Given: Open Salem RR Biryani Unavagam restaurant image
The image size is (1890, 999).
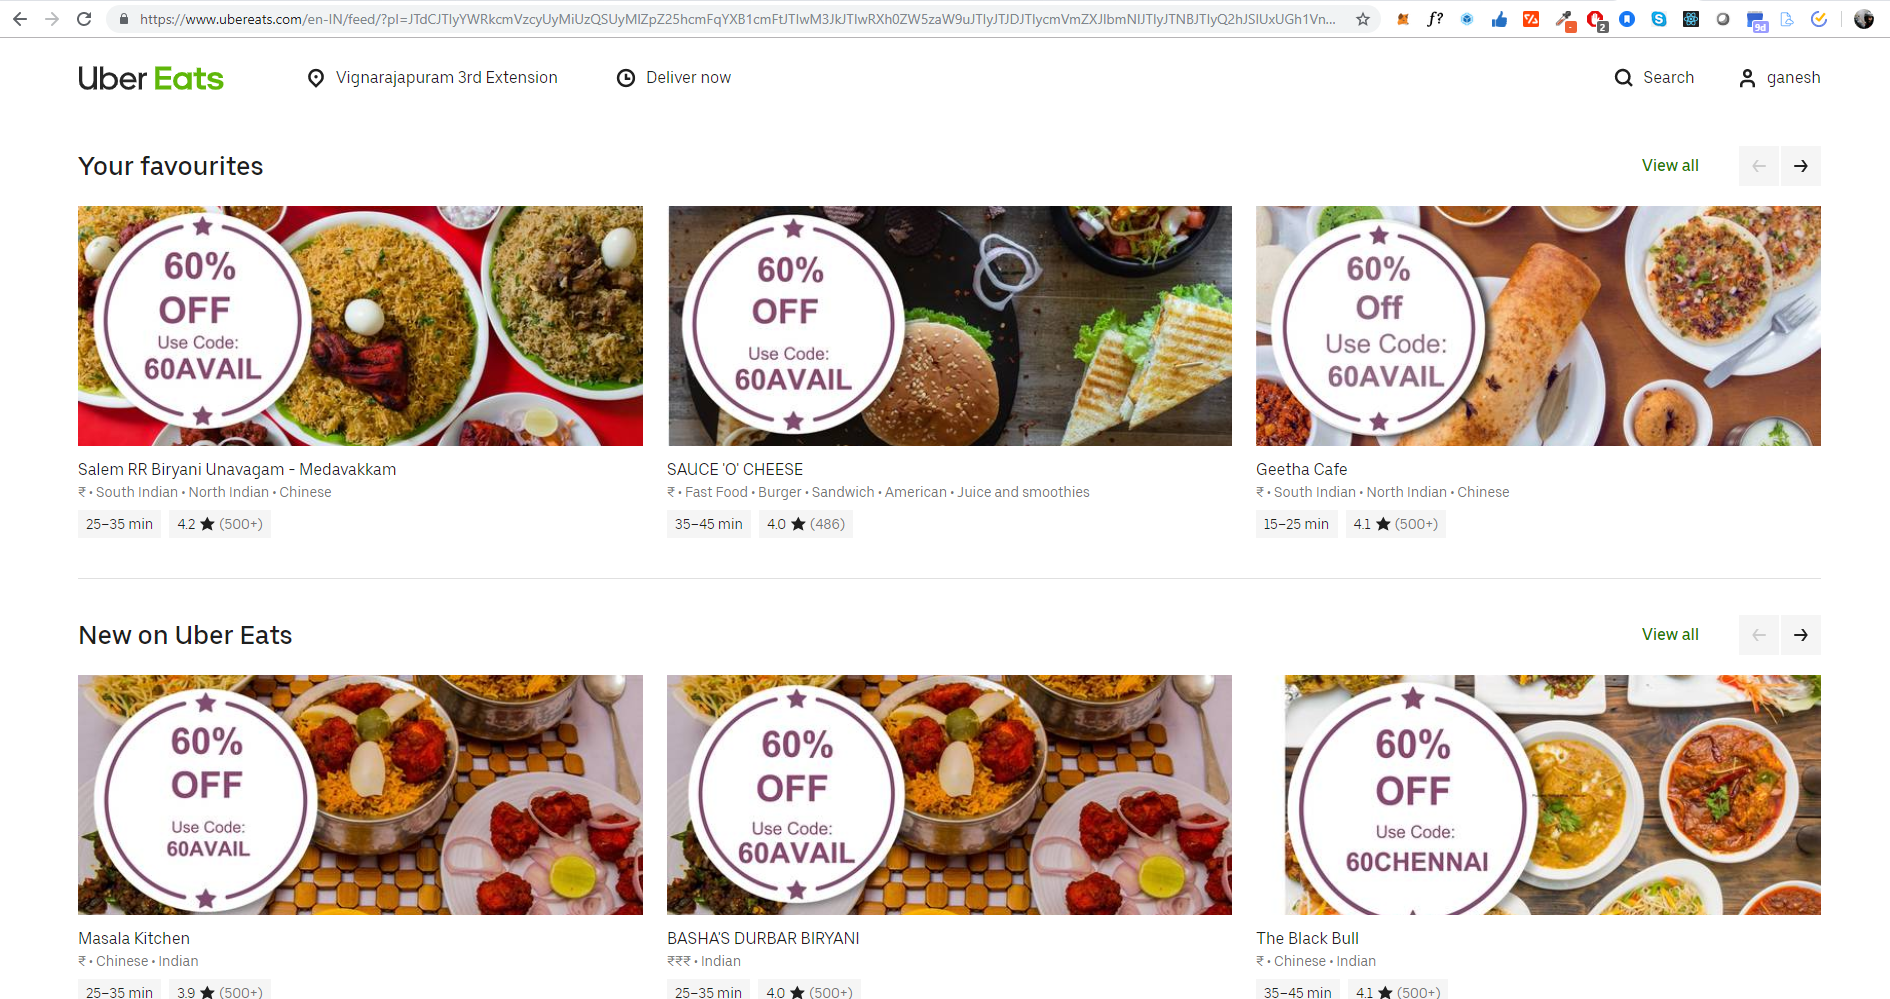Looking at the screenshot, I should tap(360, 326).
